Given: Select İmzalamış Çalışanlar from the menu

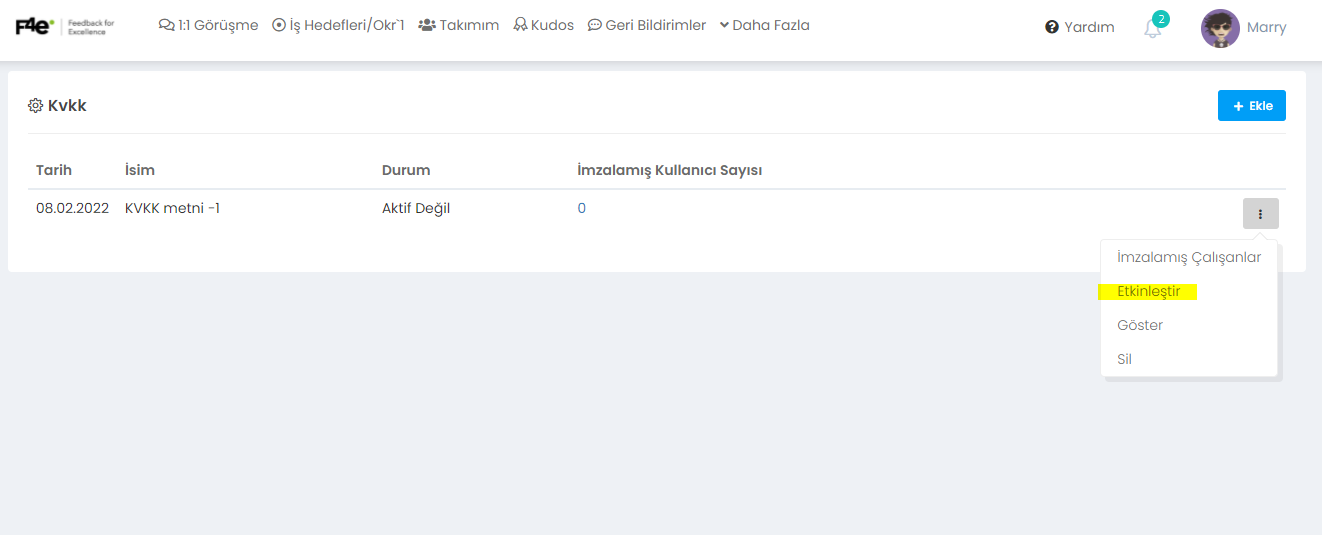Looking at the screenshot, I should pos(1189,258).
